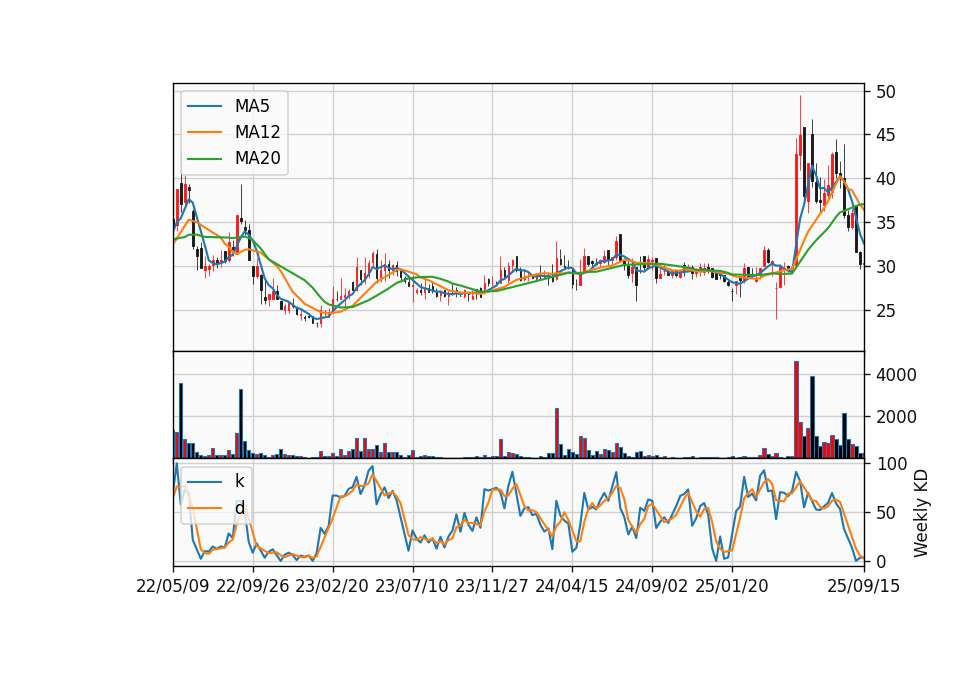Click the 24/04/15 date tick label
The image size is (960, 690).
(x=572, y=586)
